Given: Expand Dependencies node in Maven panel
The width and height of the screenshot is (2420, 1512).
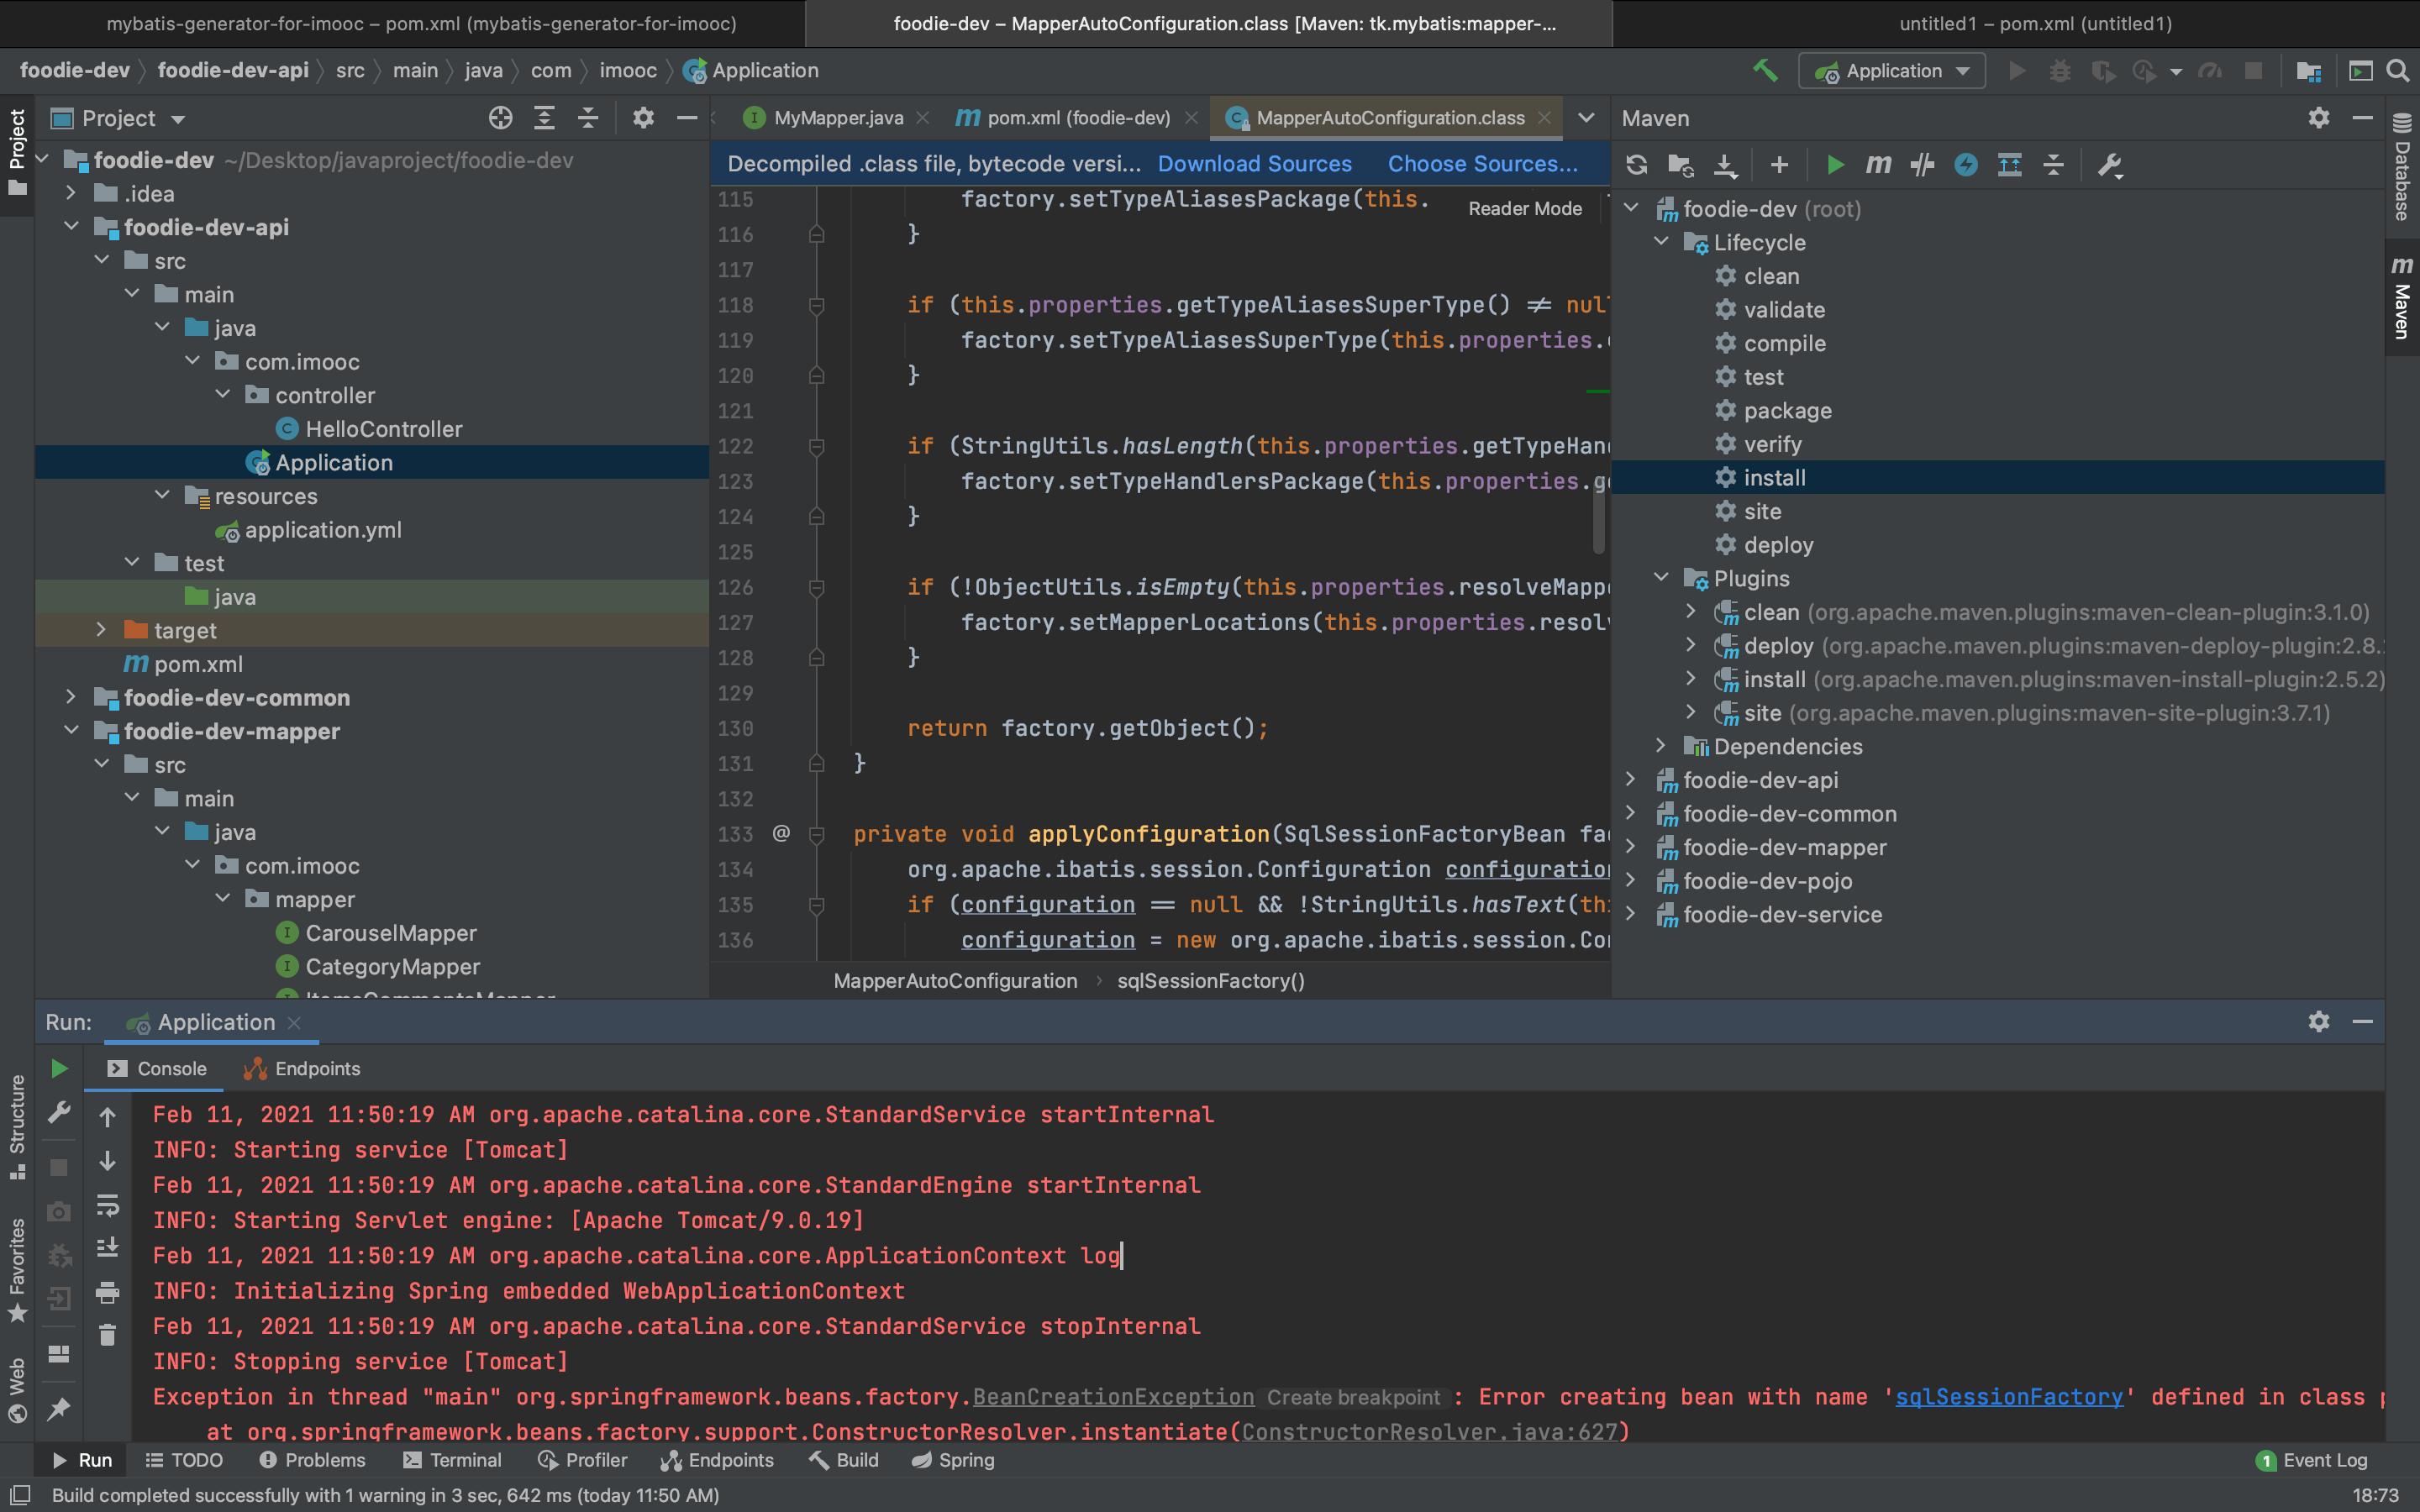Looking at the screenshot, I should point(1661,745).
